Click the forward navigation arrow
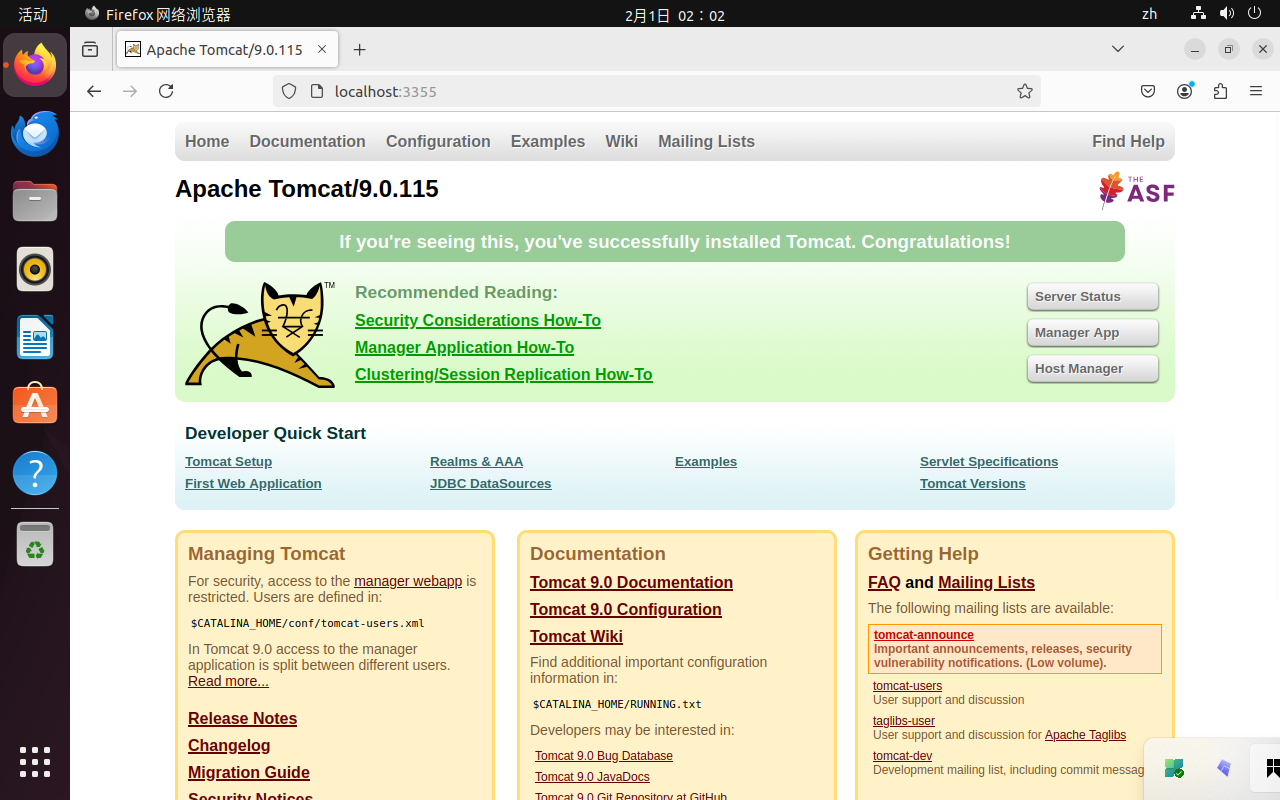1280x800 pixels. point(130,91)
